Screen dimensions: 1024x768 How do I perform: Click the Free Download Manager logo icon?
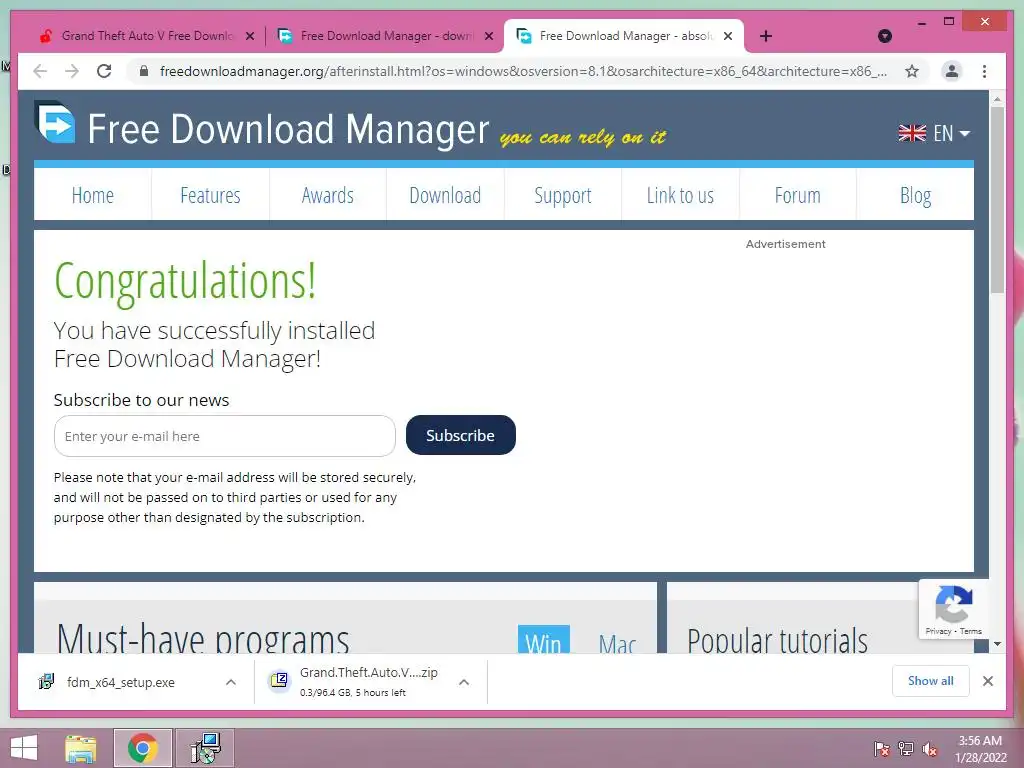pyautogui.click(x=55, y=122)
